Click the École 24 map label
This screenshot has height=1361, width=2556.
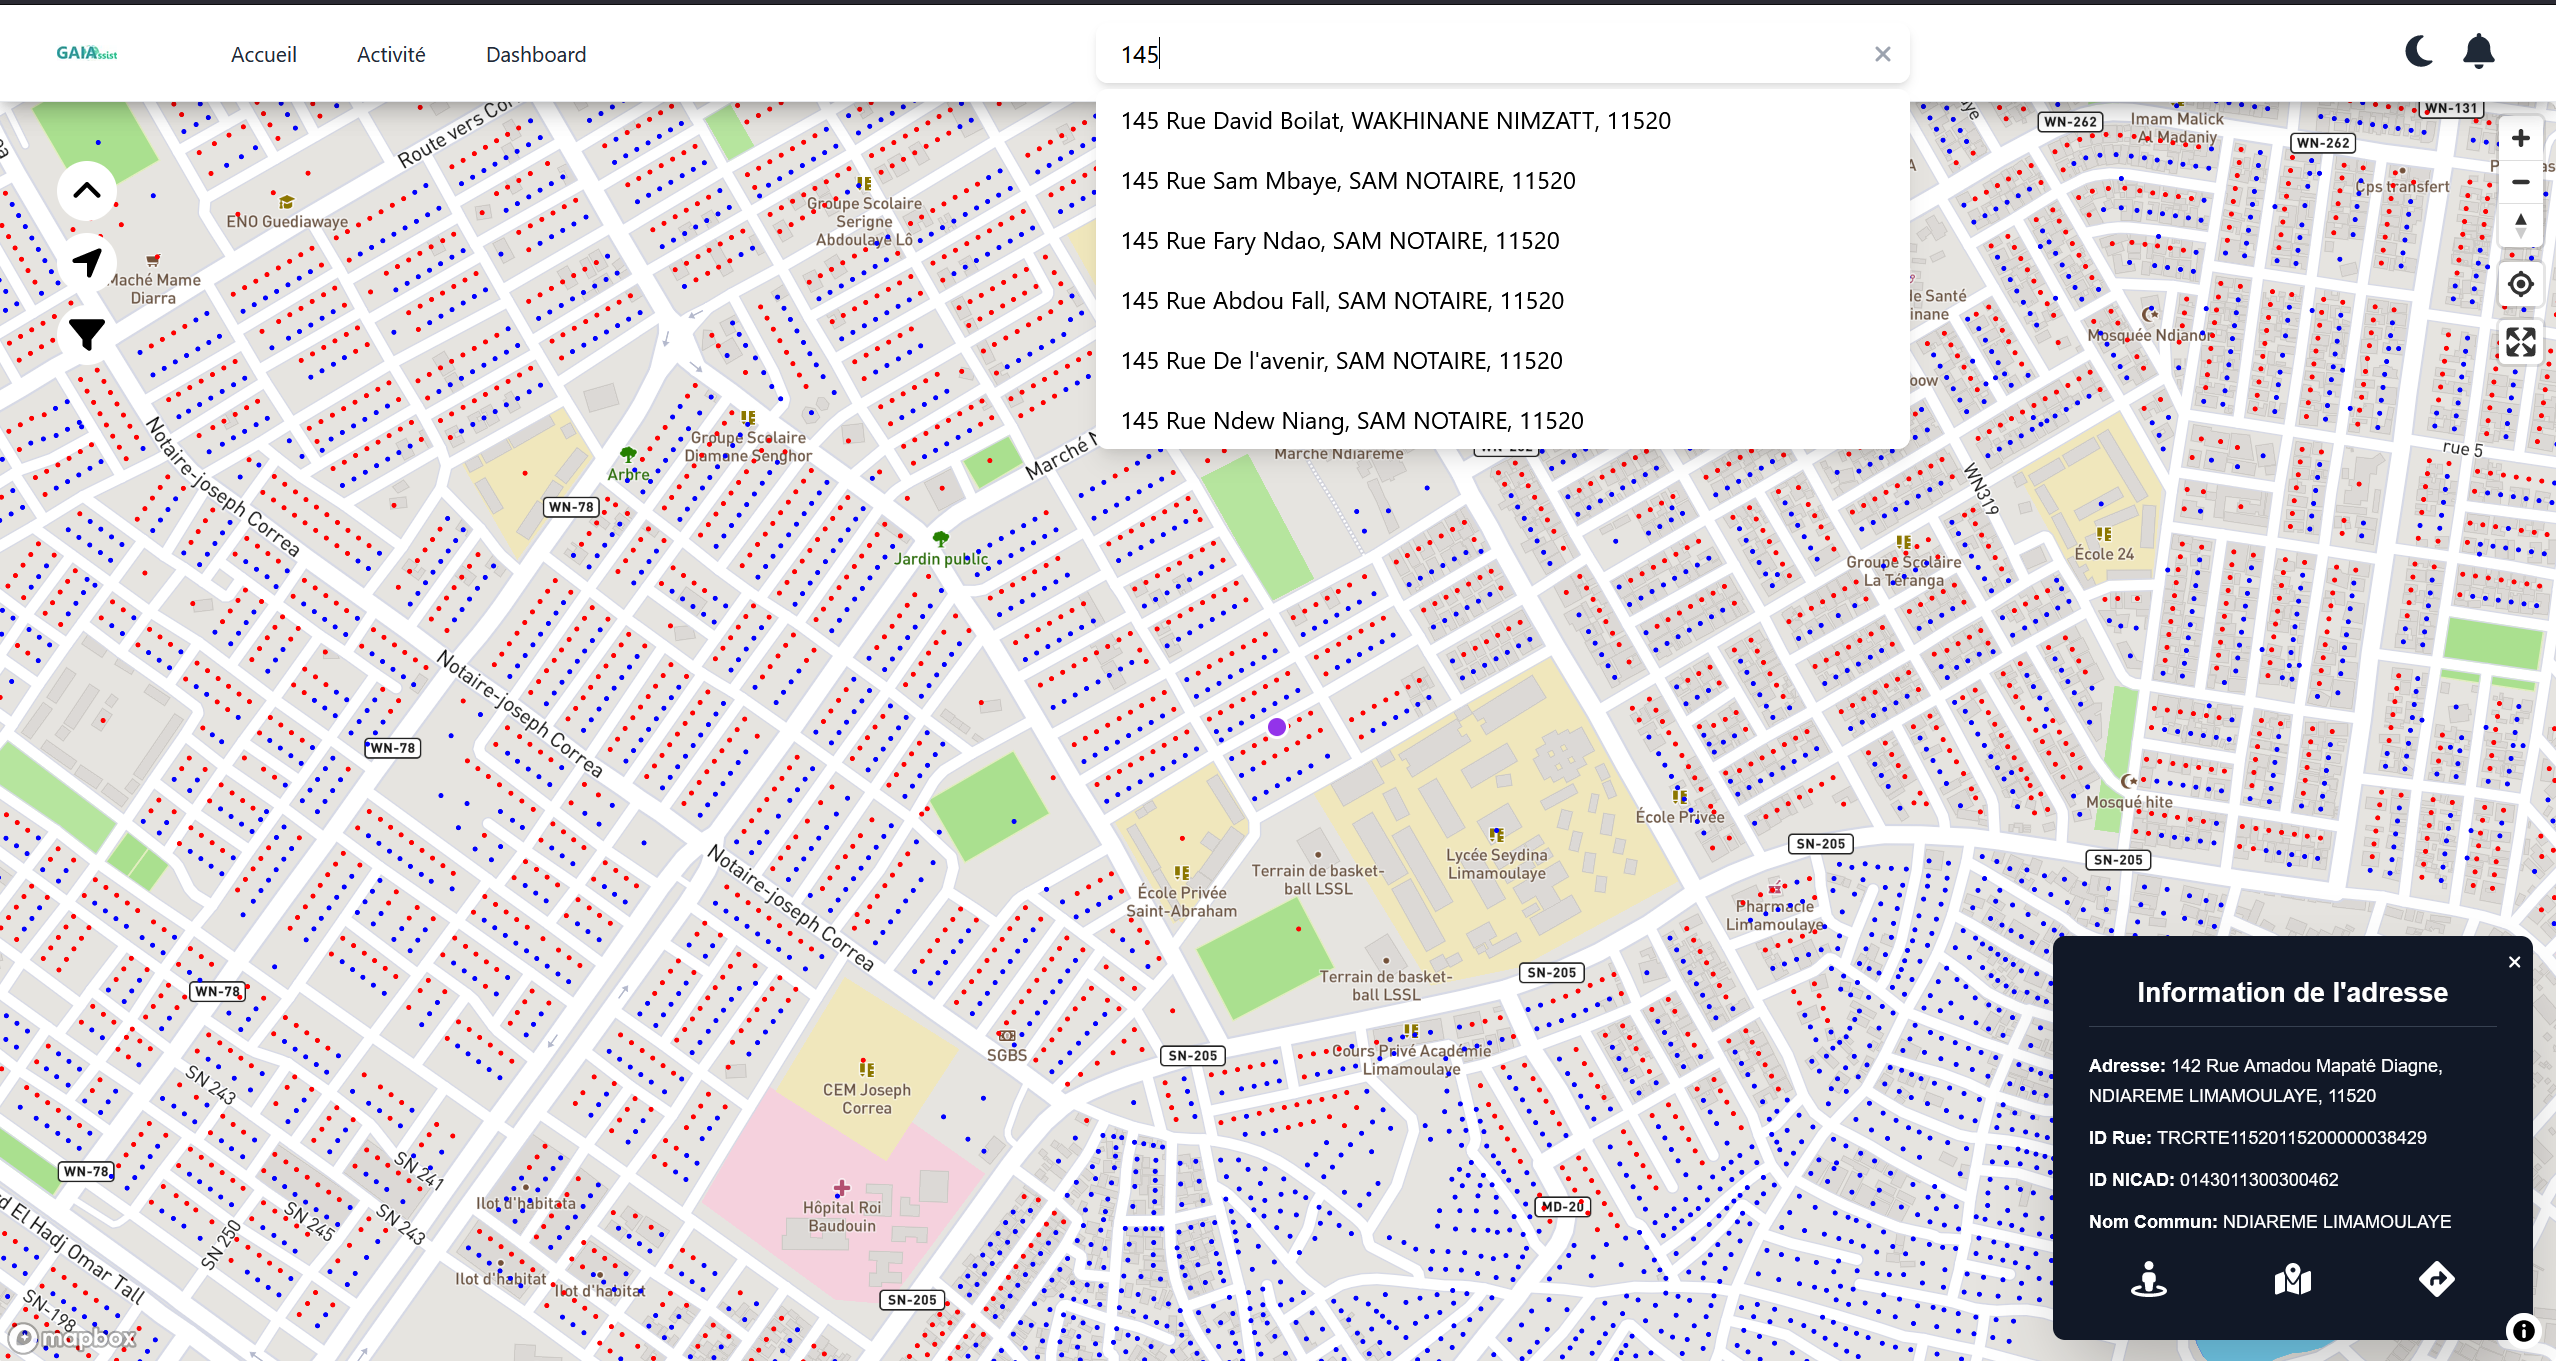pos(2104,554)
